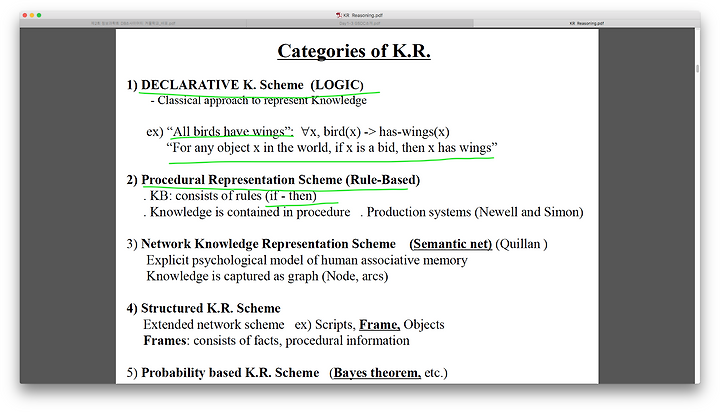Click 'Frames: consists of facts, procedural information'

click(x=276, y=341)
